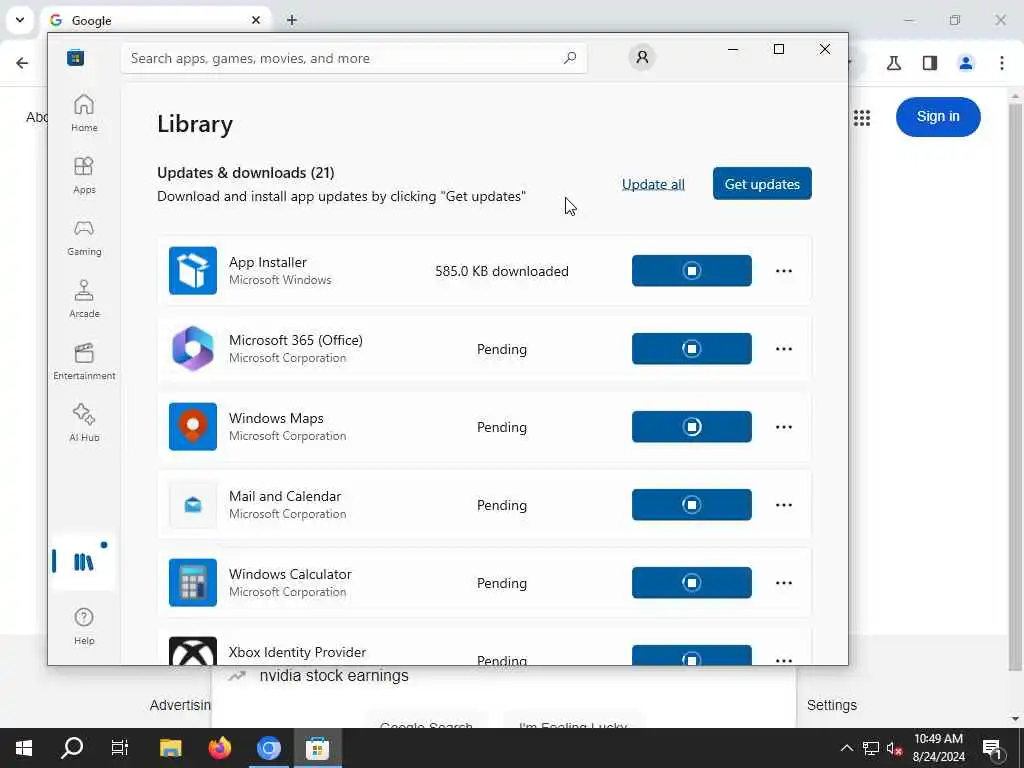
Task: Toggle Chrome's side panel
Action: pyautogui.click(x=930, y=63)
